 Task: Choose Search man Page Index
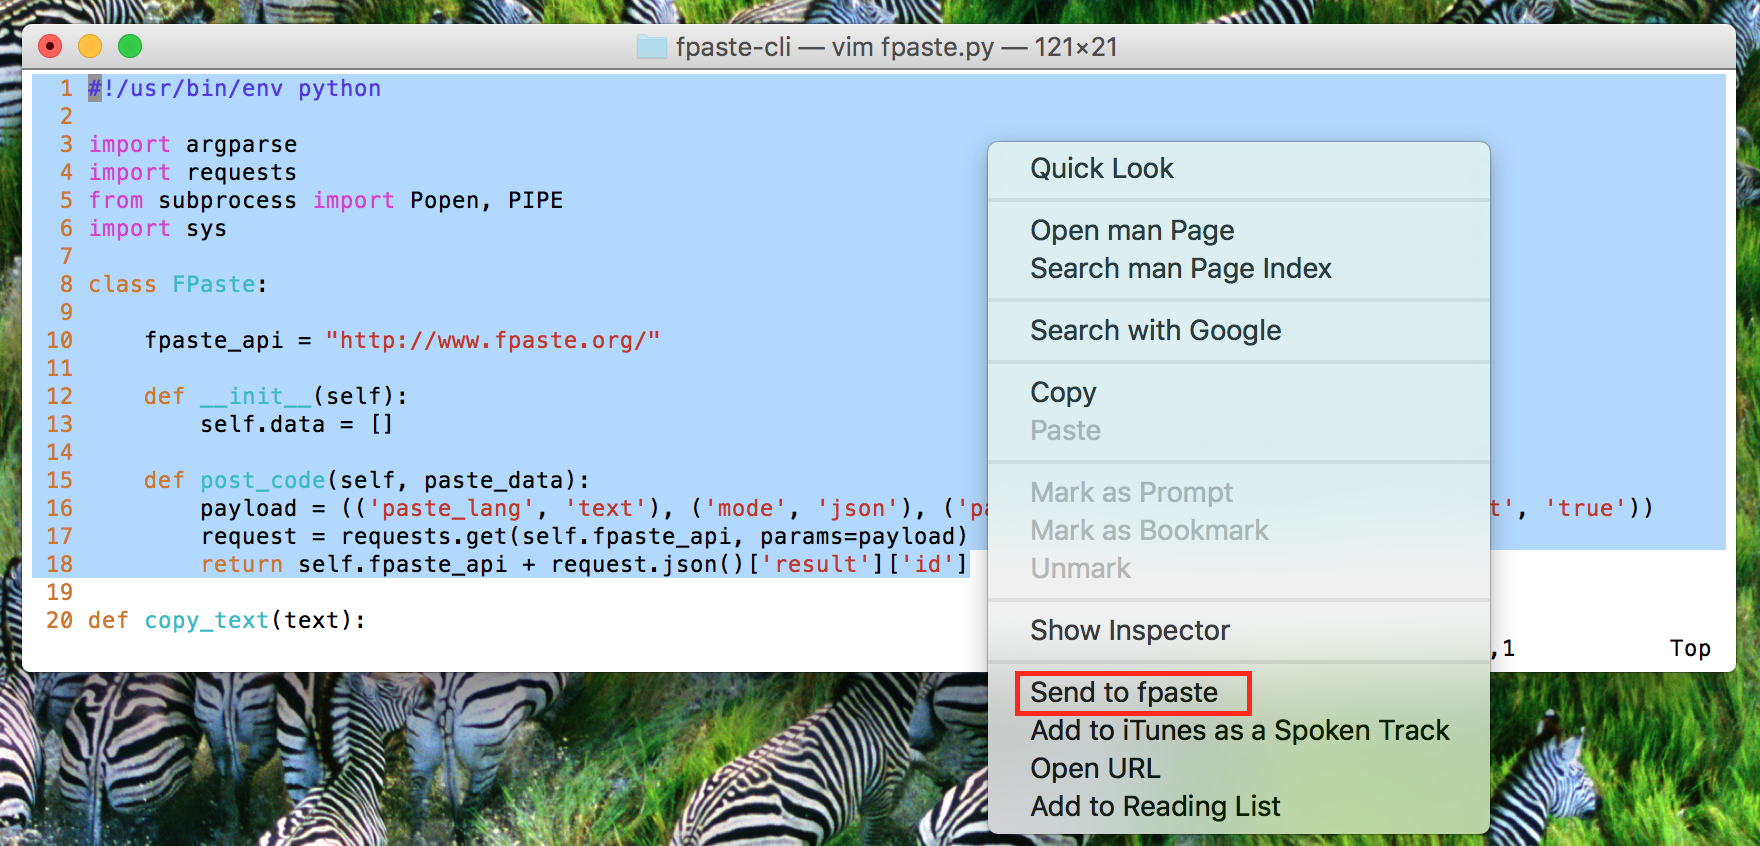coord(1181,268)
